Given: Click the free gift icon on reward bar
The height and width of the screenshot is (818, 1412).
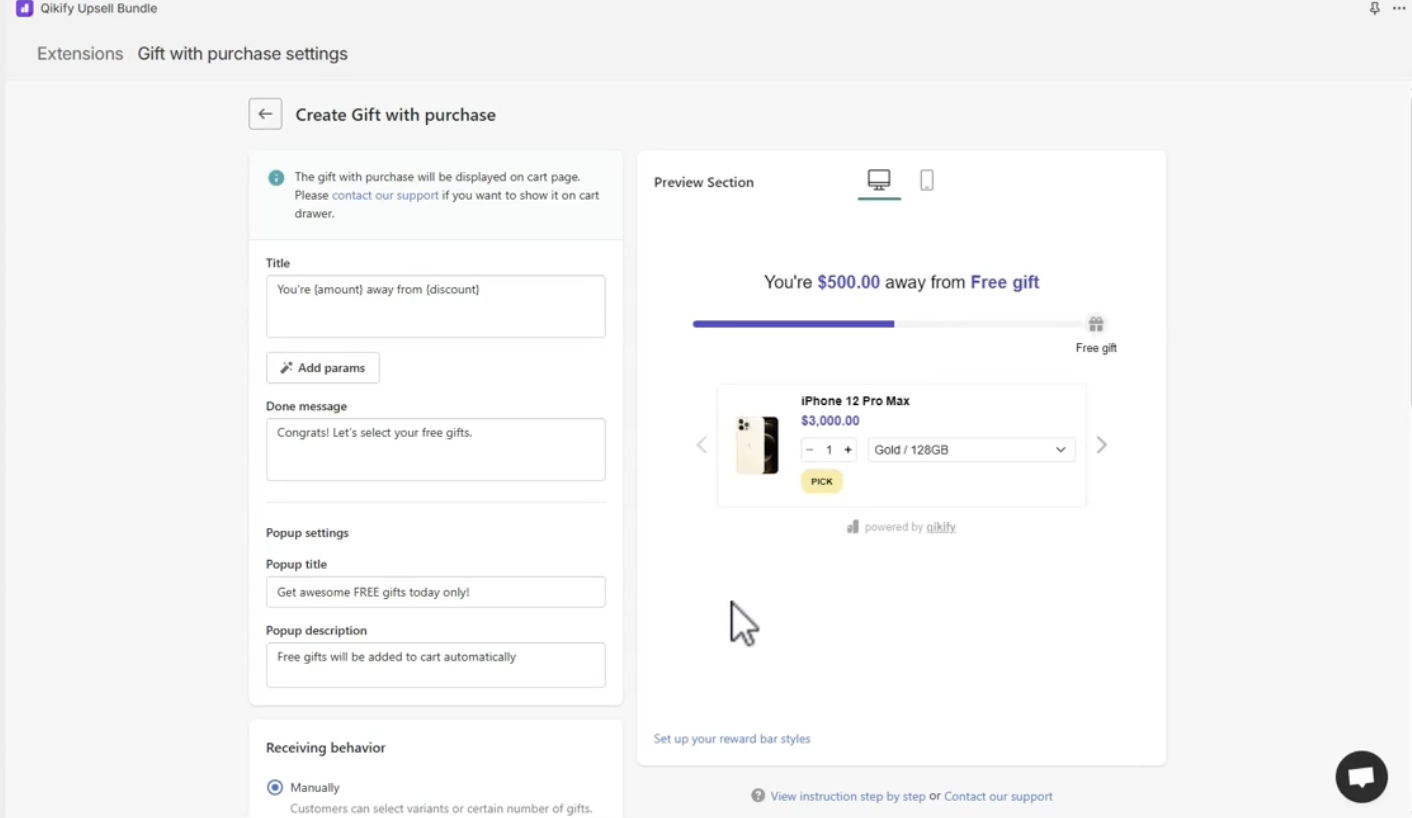Looking at the screenshot, I should tap(1096, 324).
